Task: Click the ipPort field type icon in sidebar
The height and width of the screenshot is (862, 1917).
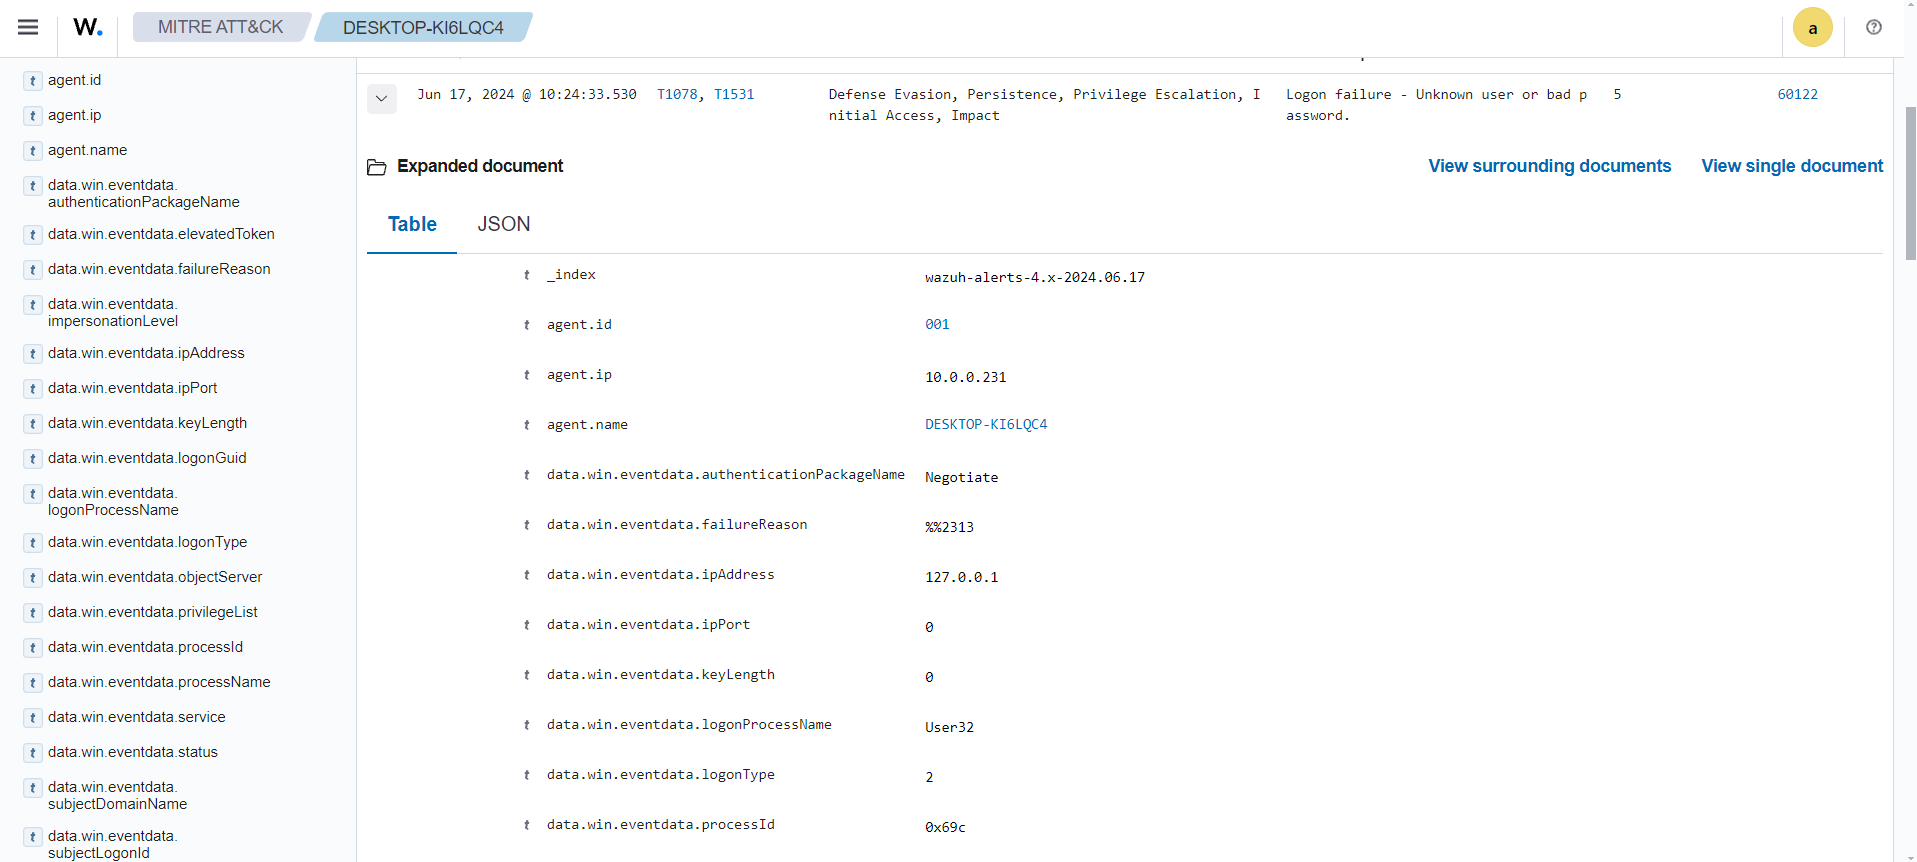Action: click(x=33, y=389)
